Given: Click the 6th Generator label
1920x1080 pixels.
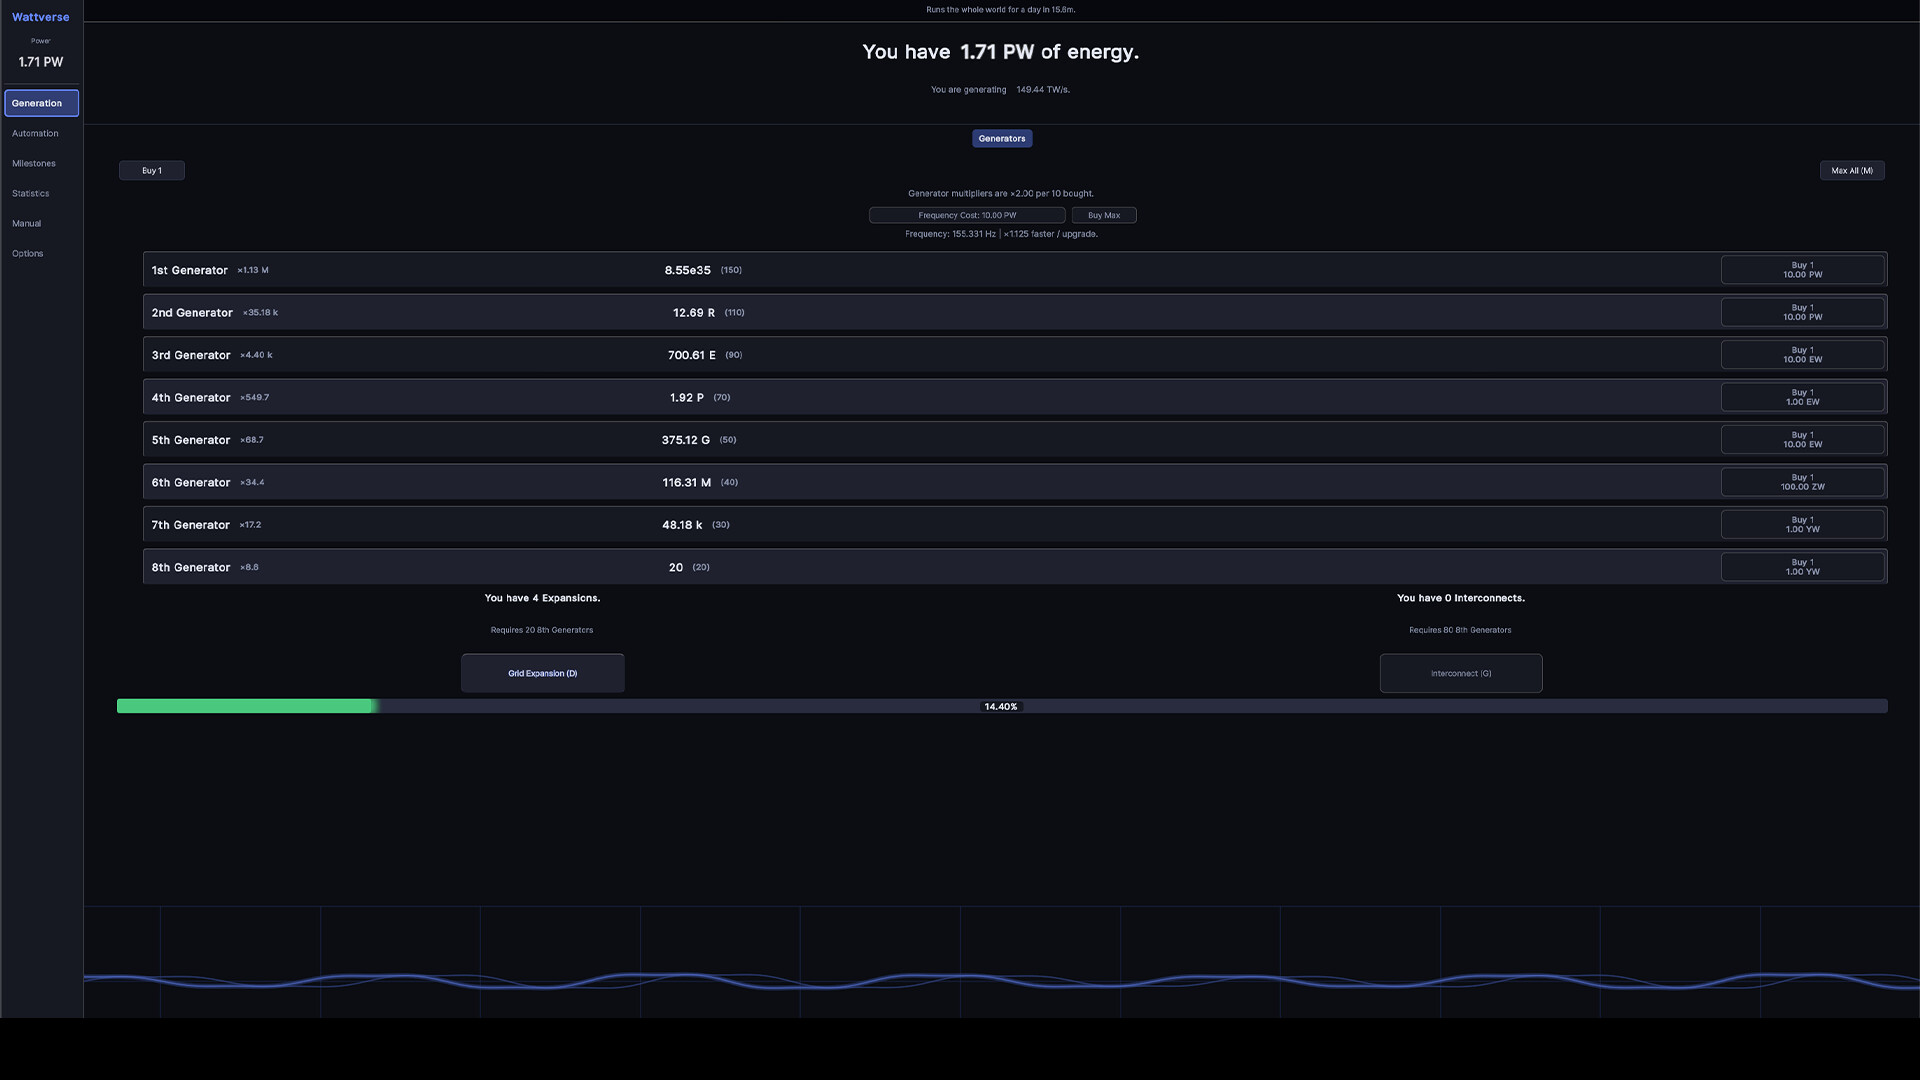Looking at the screenshot, I should point(191,483).
